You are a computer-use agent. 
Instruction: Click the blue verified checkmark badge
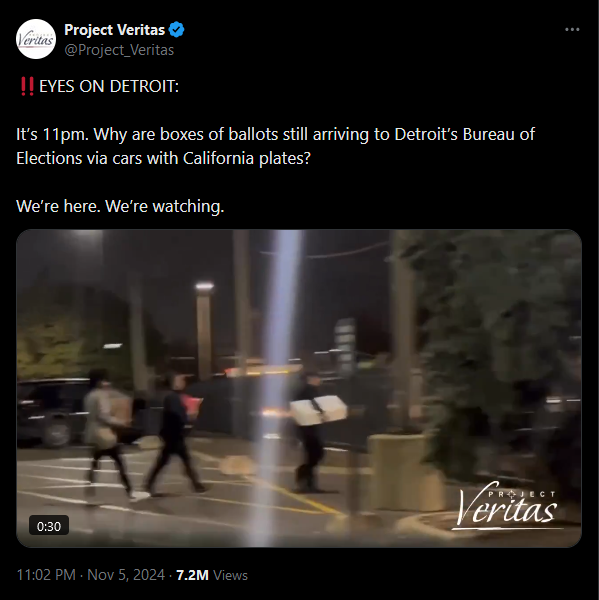176,30
